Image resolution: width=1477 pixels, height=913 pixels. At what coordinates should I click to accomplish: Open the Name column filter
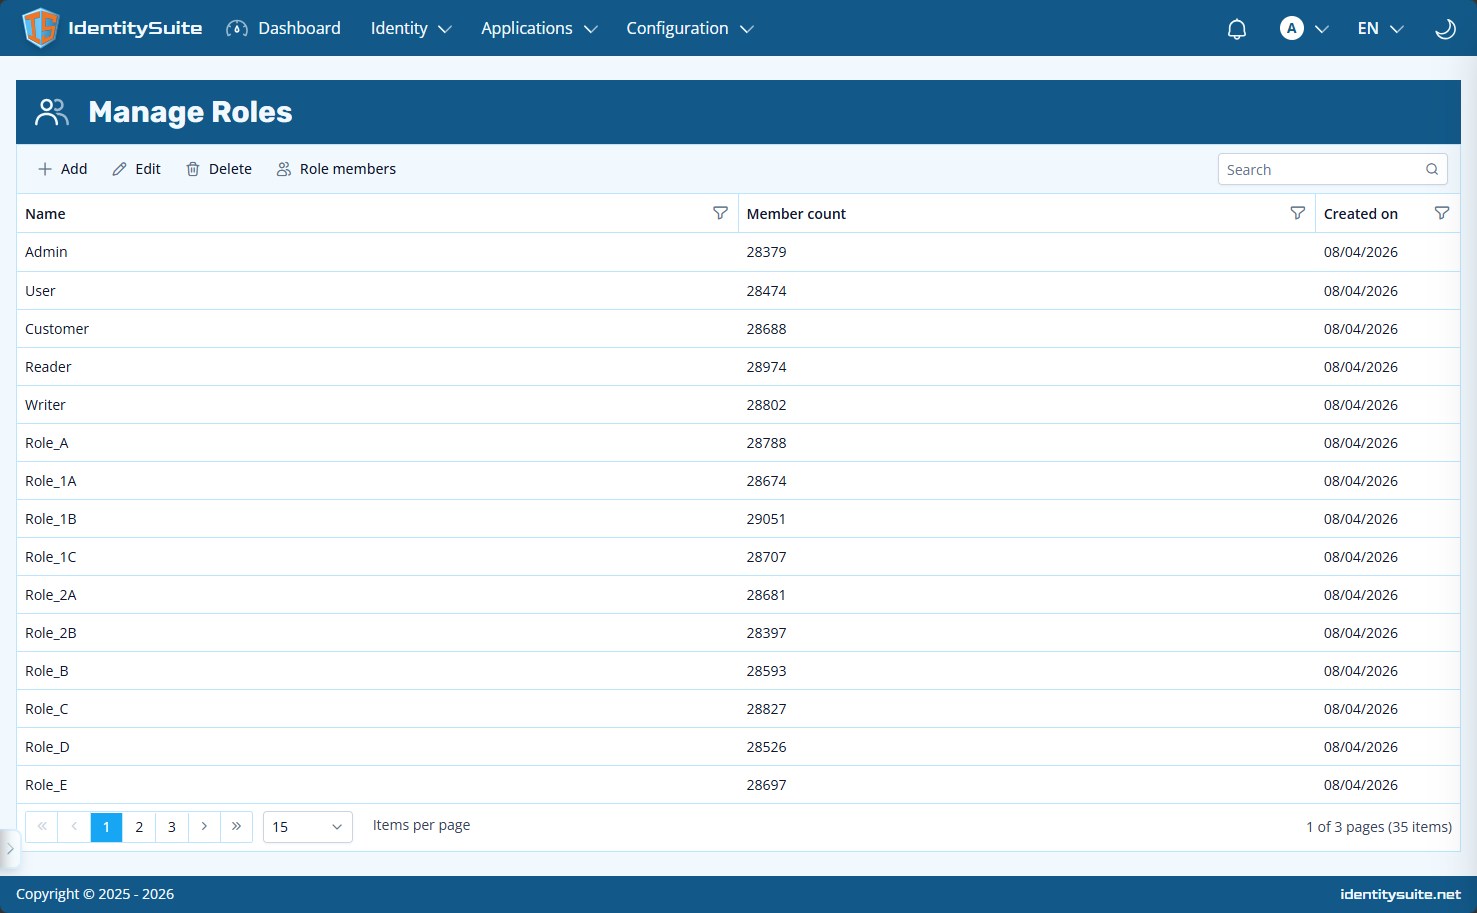coord(720,213)
